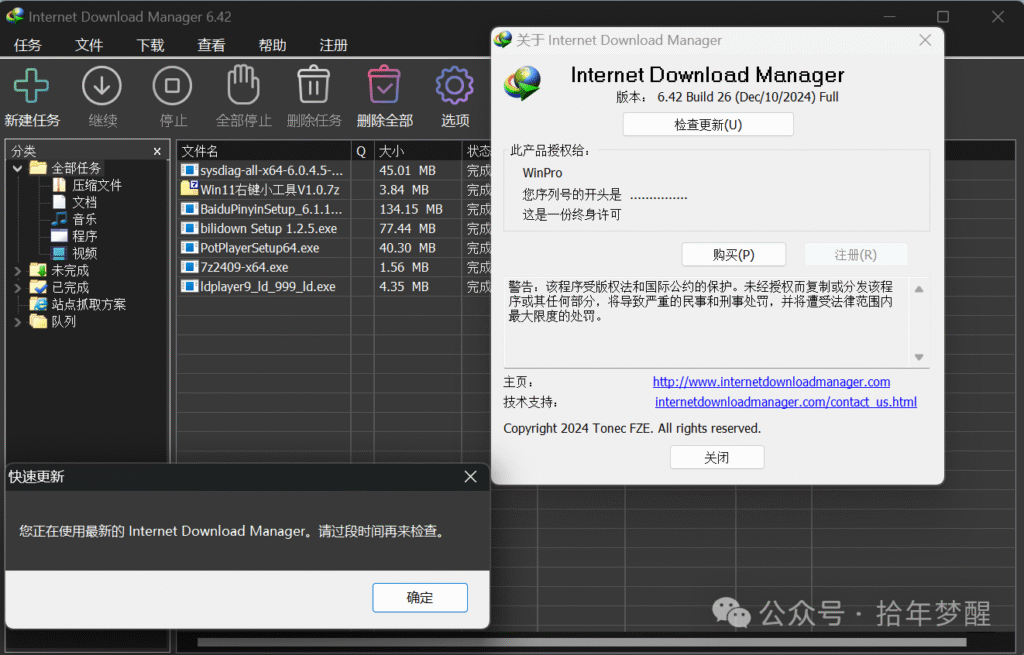Open the 下载 menu

(150, 45)
